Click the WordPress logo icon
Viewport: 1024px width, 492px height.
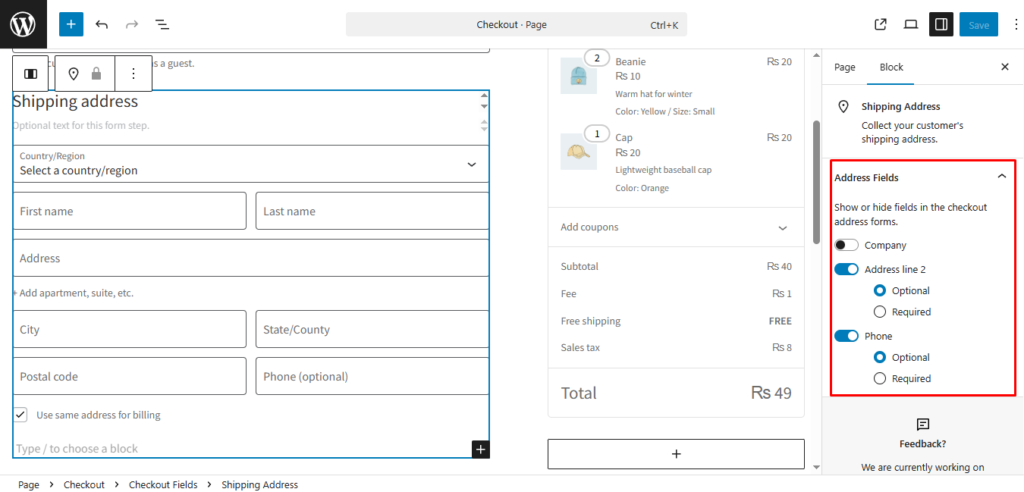click(x=22, y=24)
